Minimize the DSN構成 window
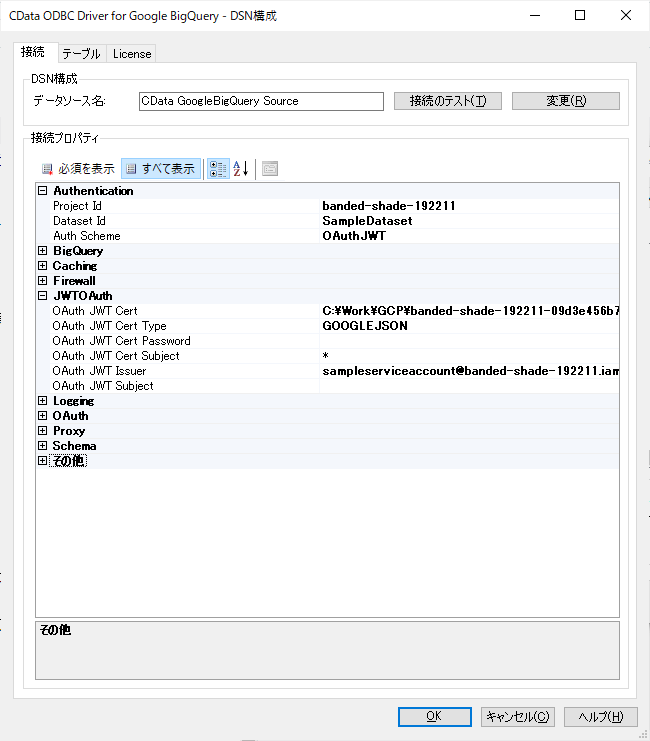Viewport: 650px width, 741px height. click(x=535, y=16)
